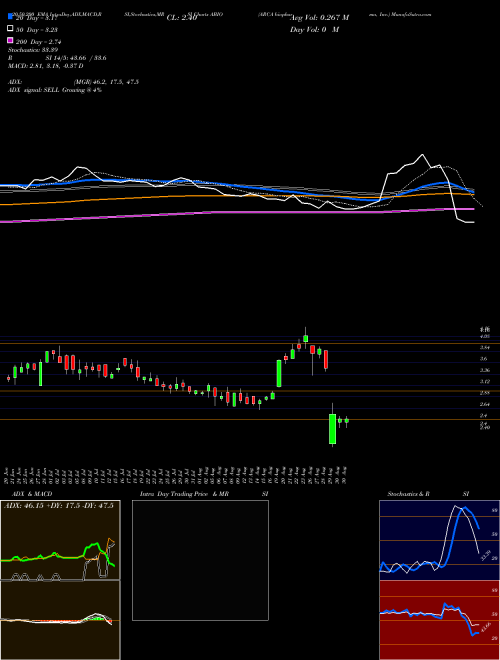Click the 'ADX: 46.15 +DY: 17.5 -DY: 47.5' header
Viewport: 500px width, 660px height.
[x=59, y=506]
